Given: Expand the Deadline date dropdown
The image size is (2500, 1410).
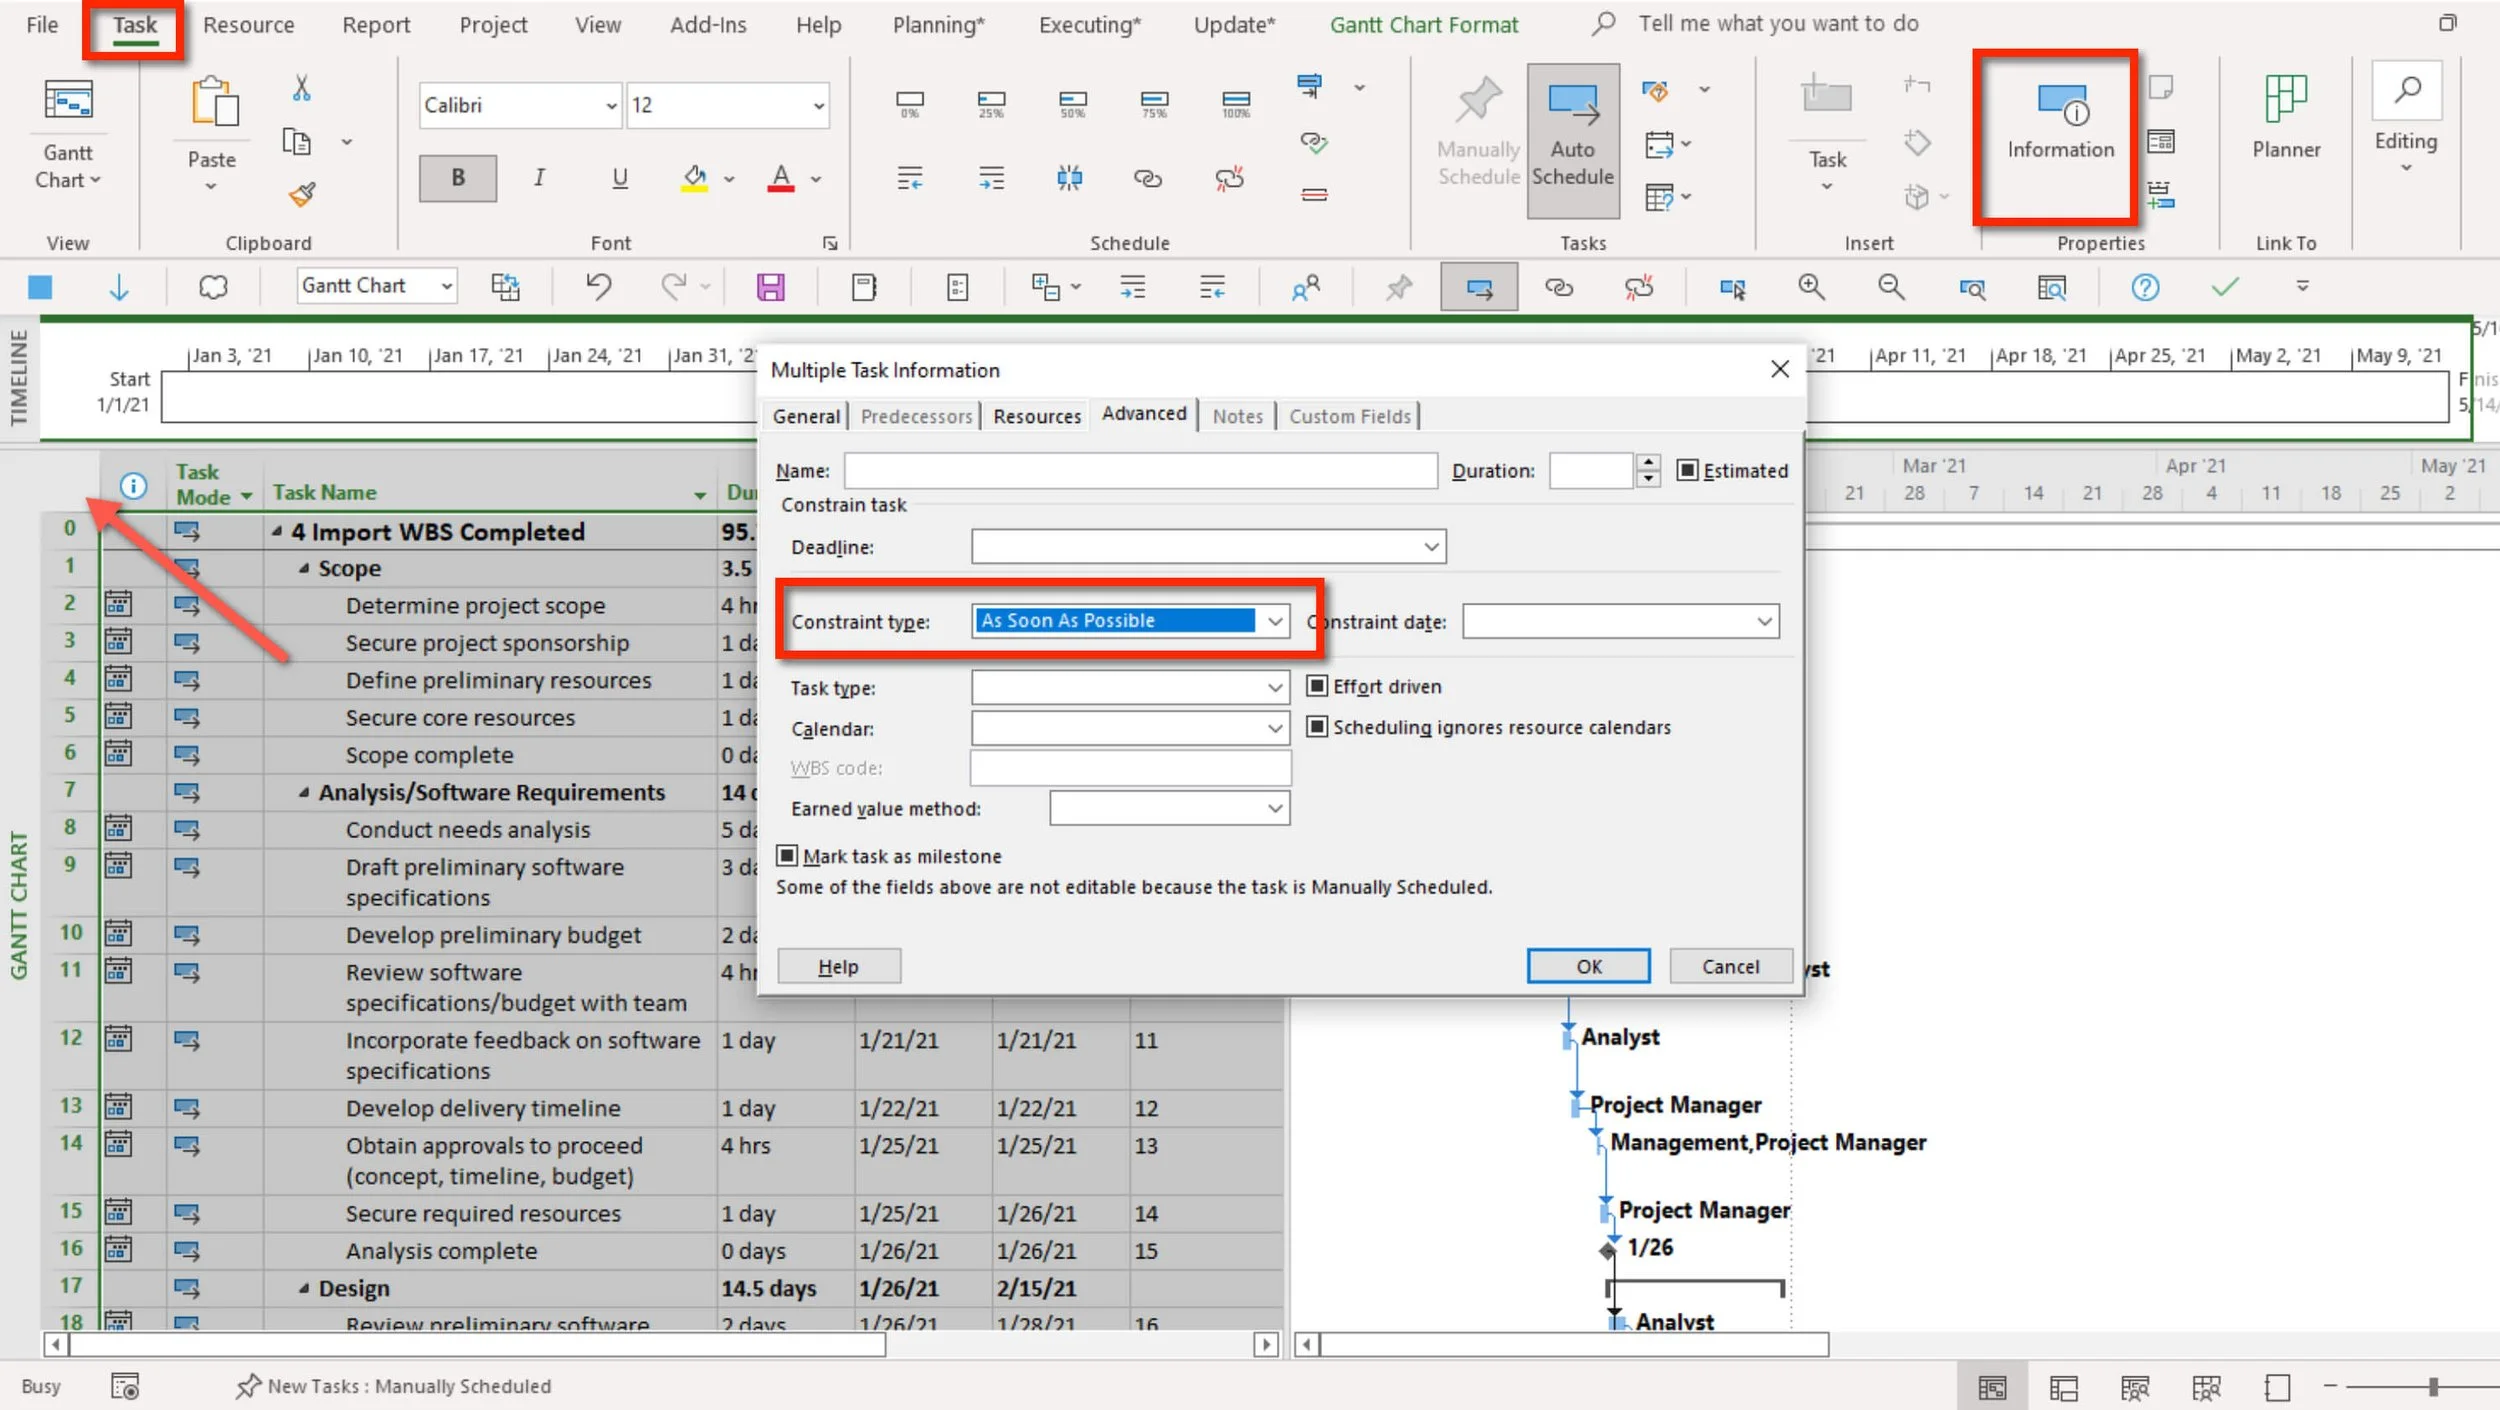Looking at the screenshot, I should point(1431,547).
